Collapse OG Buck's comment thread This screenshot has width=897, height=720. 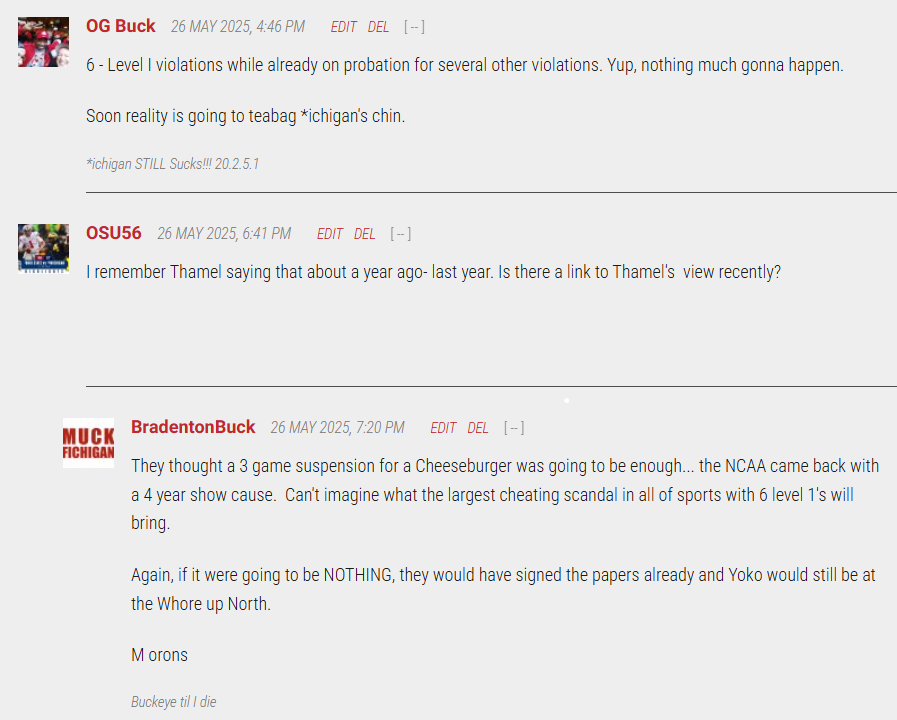[414, 27]
